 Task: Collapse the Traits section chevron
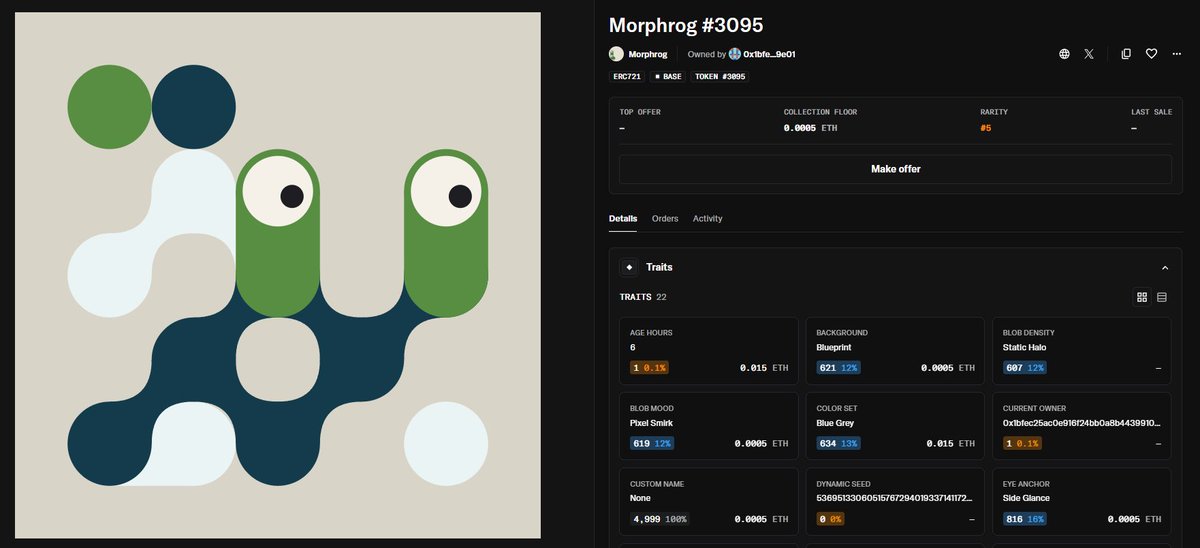coord(1164,268)
